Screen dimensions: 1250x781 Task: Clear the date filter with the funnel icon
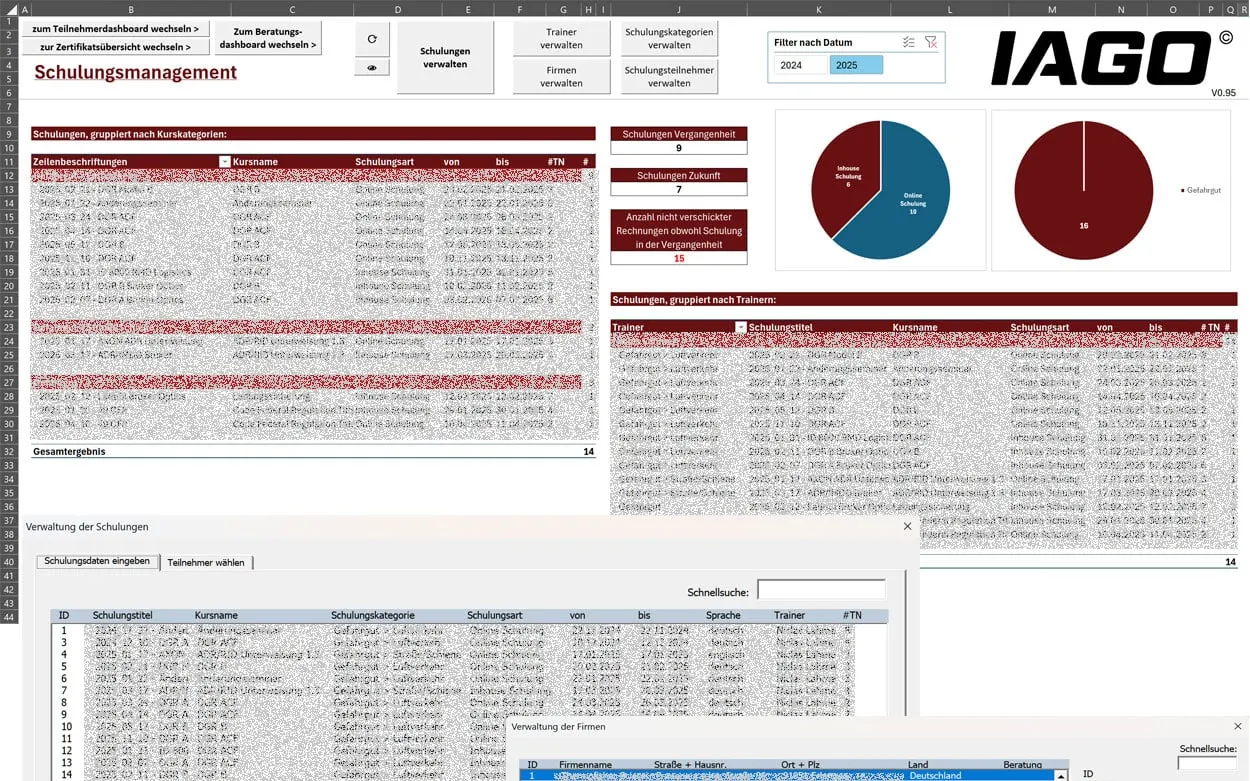[931, 42]
